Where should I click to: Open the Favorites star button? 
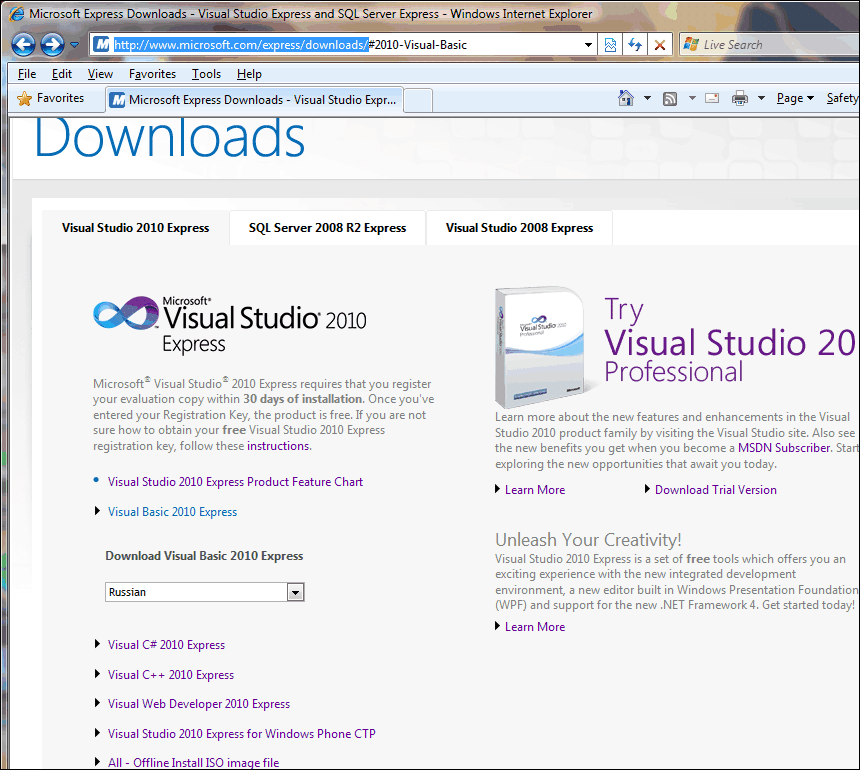[x=50, y=98]
